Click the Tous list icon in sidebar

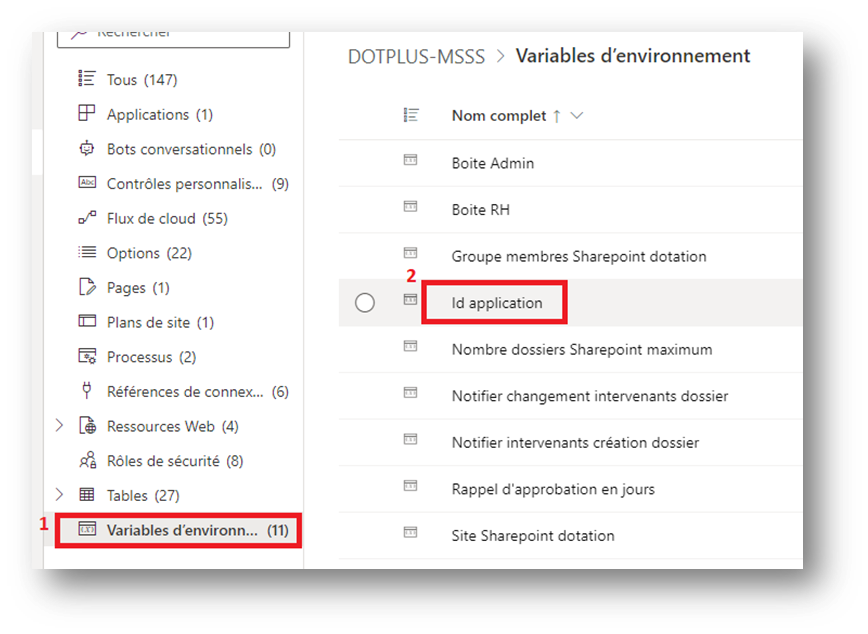[87, 80]
